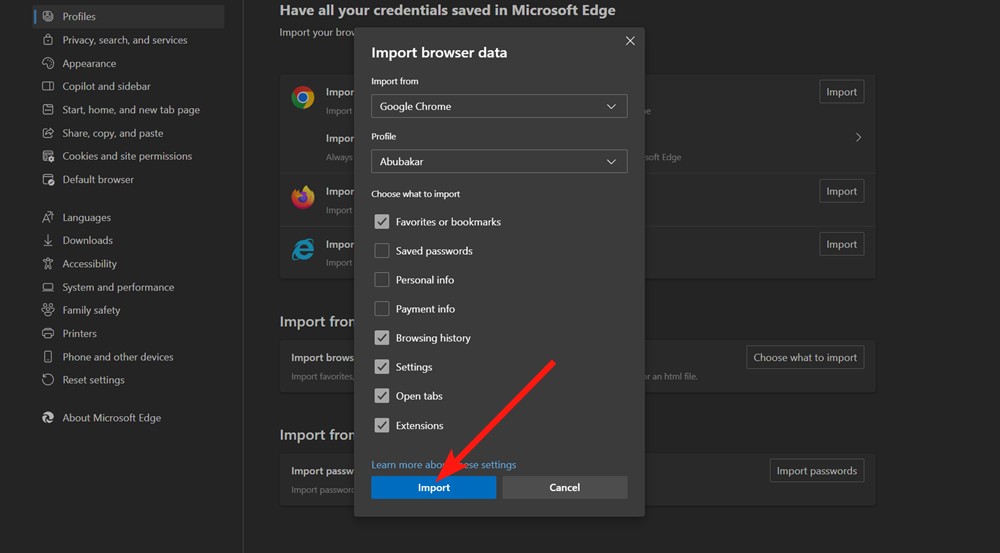Enable the Saved passwords checkbox

pyautogui.click(x=382, y=251)
